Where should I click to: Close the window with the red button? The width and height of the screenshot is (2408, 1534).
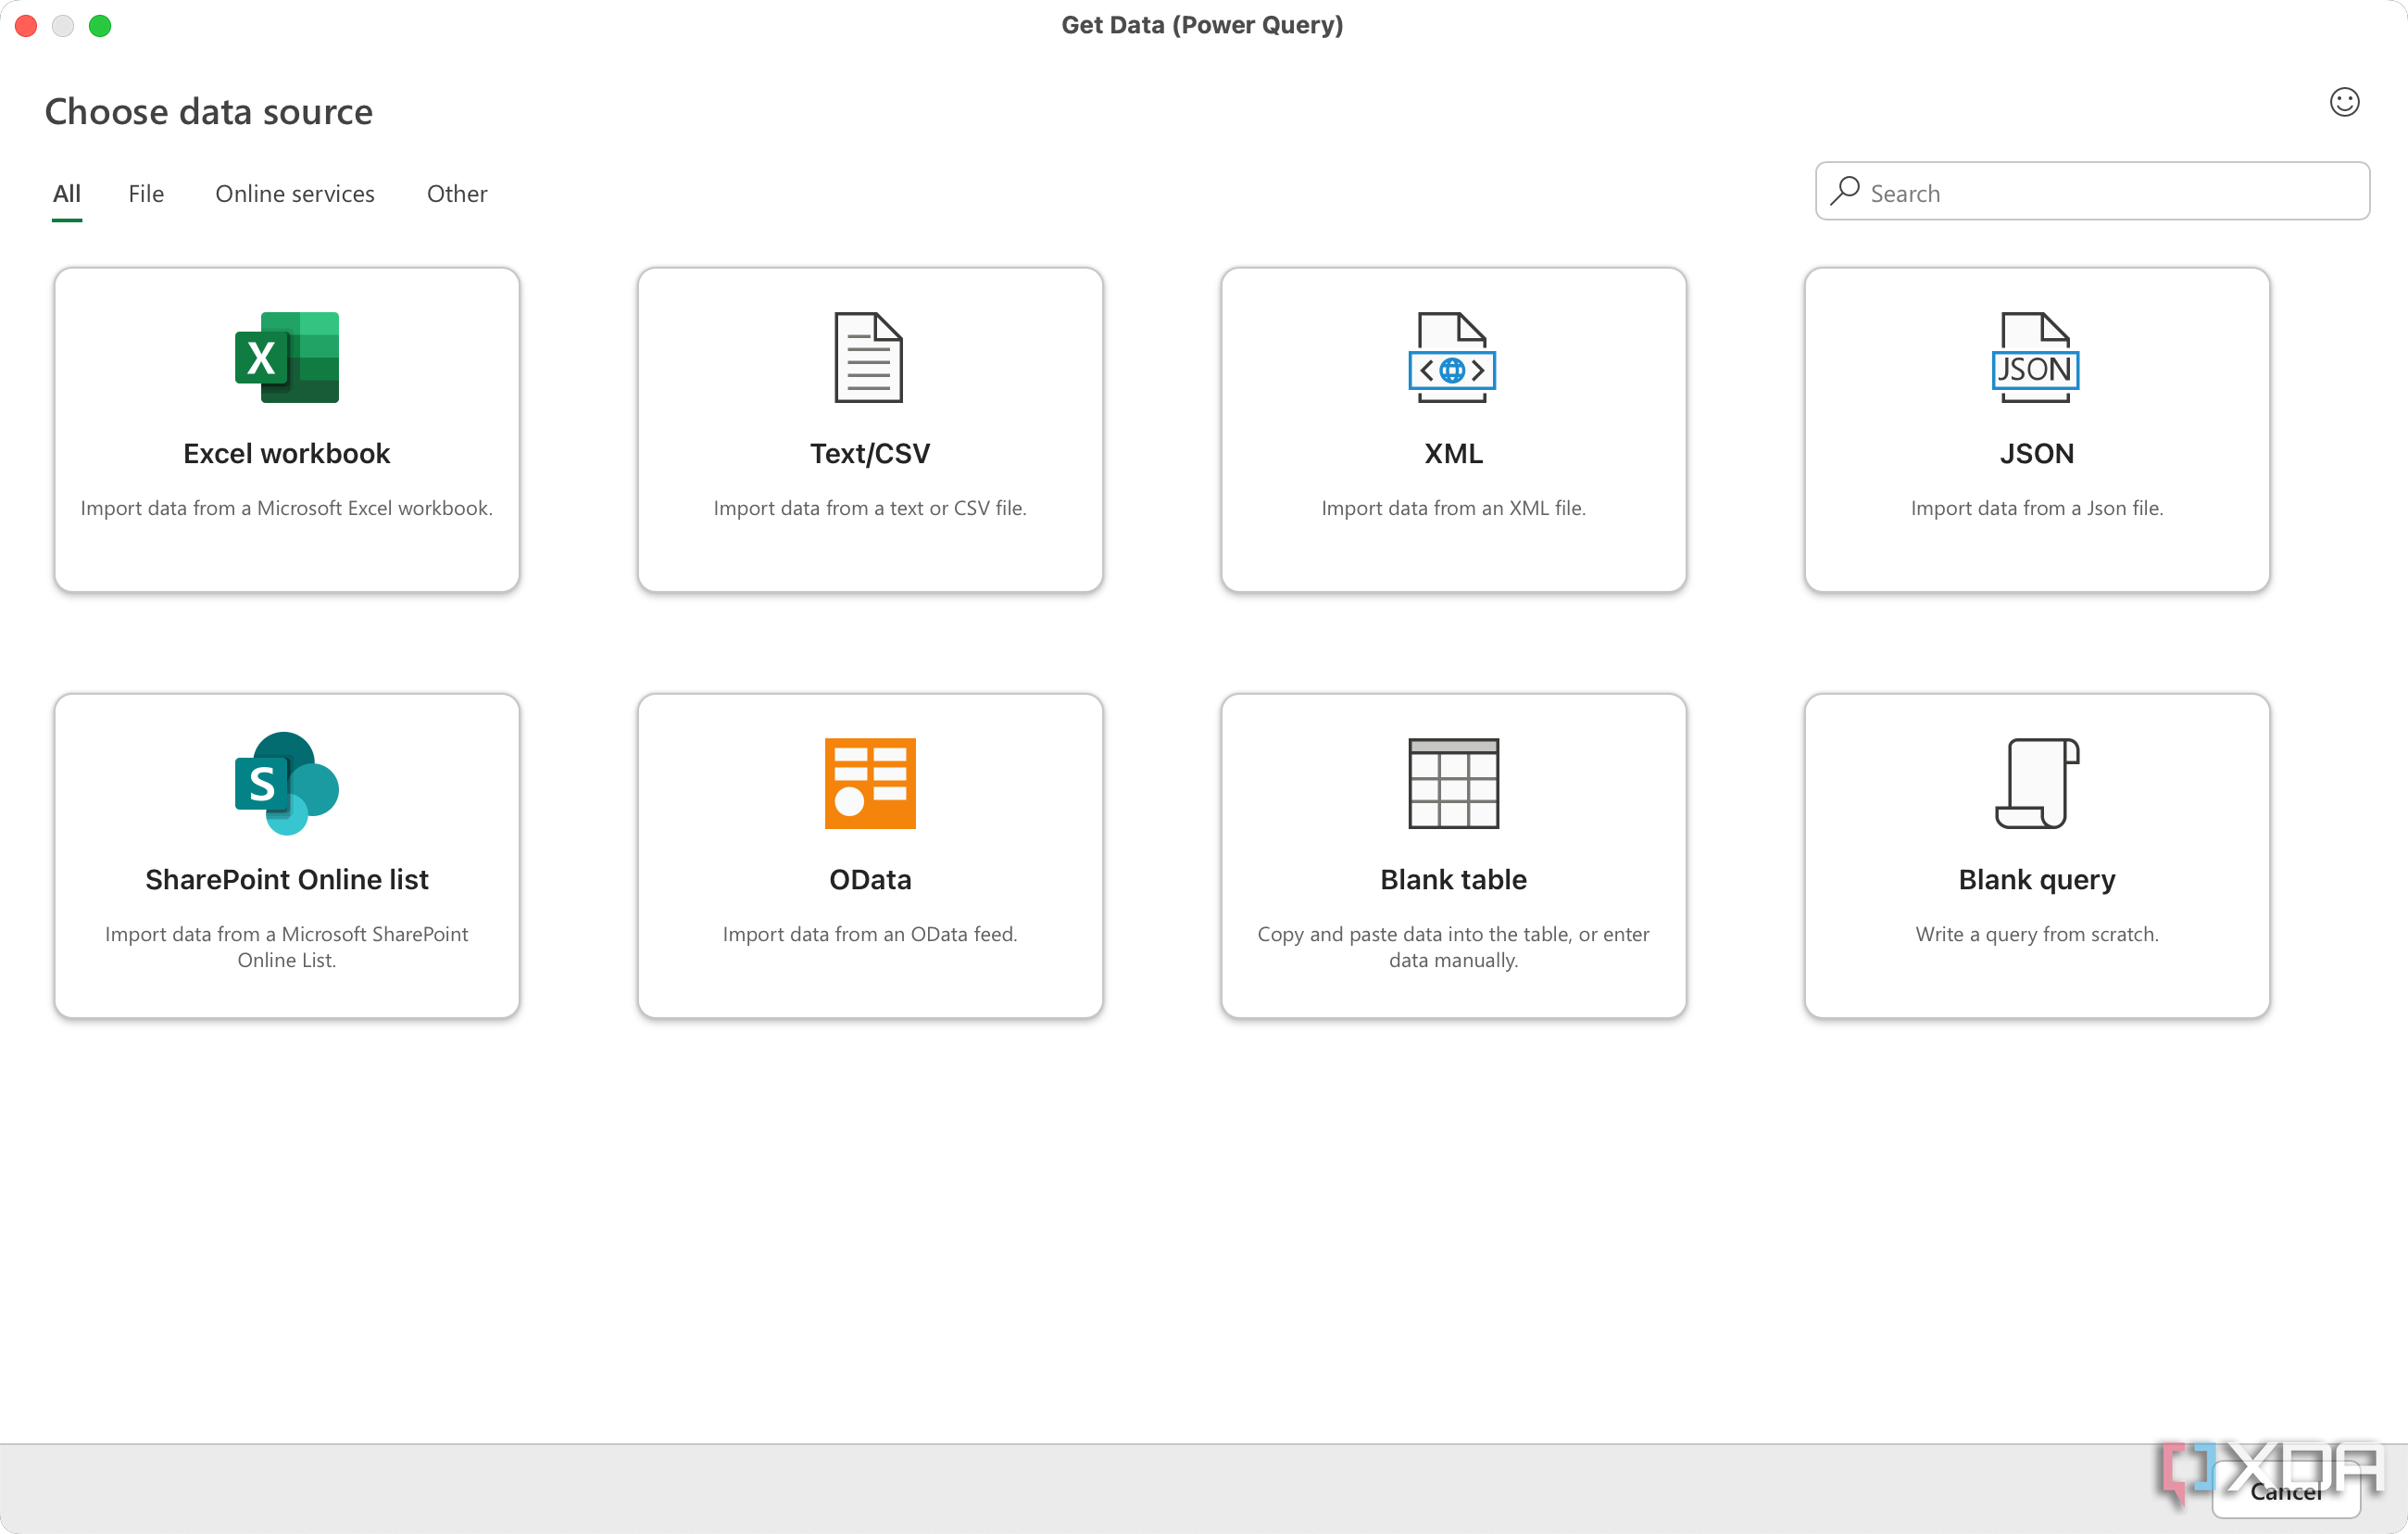point(27,25)
